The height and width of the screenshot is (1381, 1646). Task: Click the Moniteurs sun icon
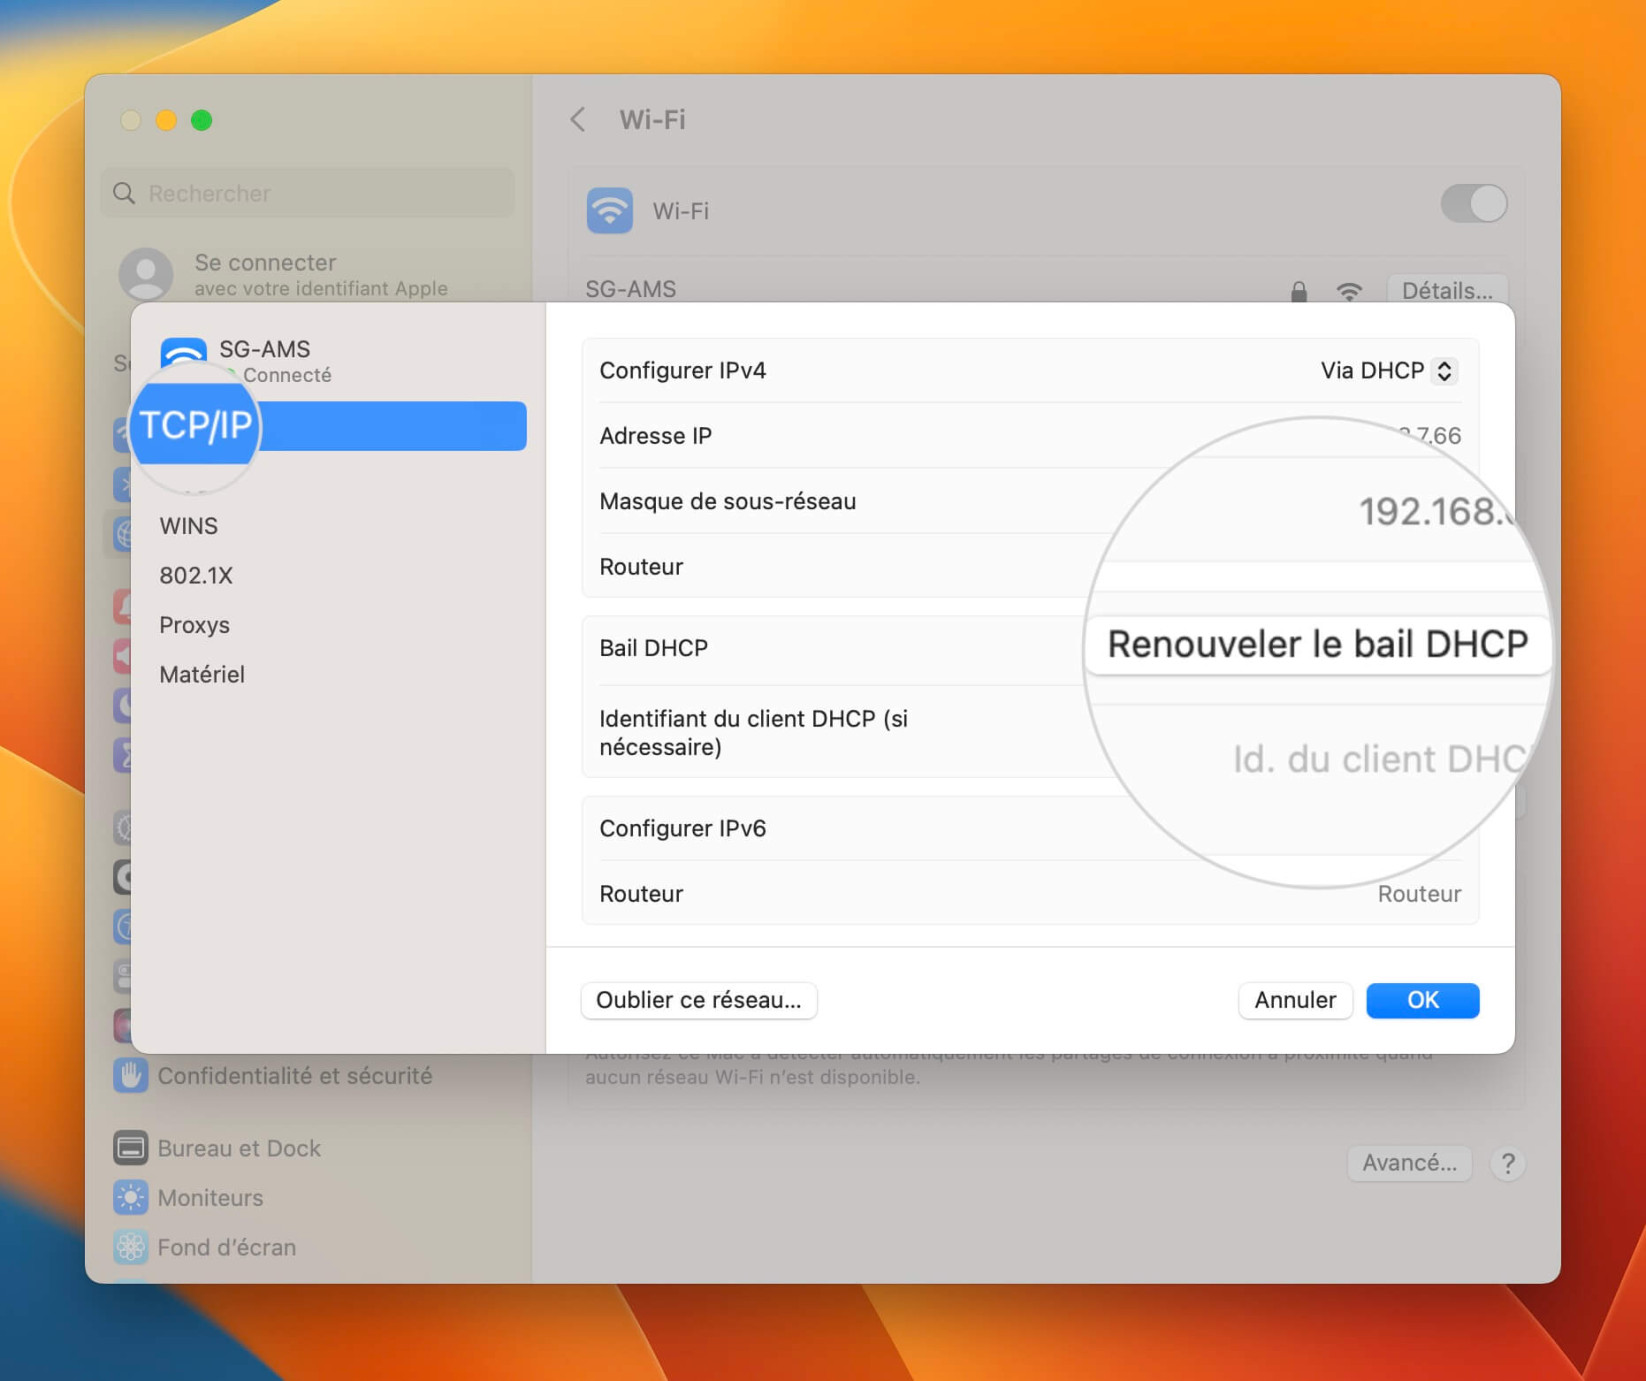click(x=130, y=1198)
